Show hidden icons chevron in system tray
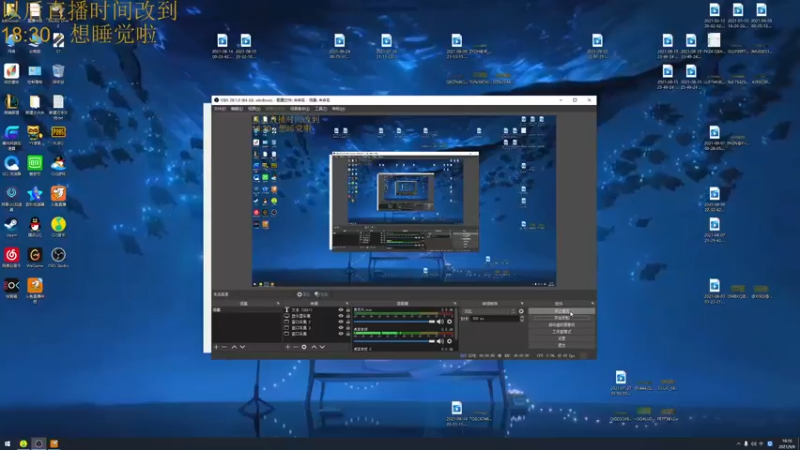 [738, 444]
